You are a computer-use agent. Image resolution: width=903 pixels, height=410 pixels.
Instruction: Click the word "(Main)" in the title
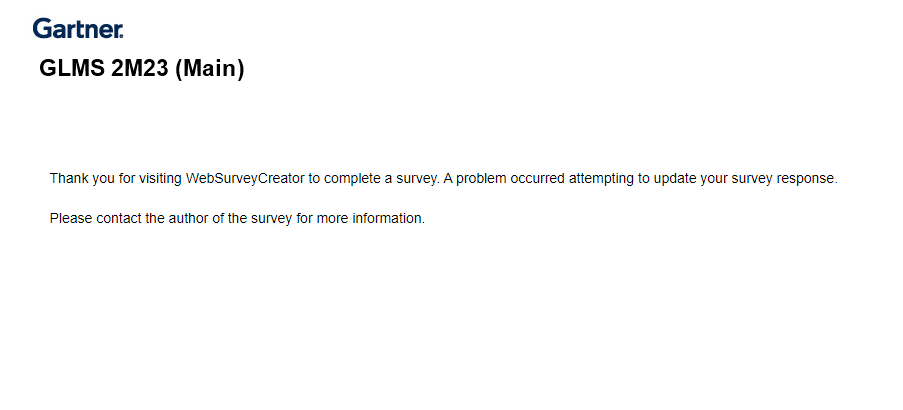coord(210,69)
